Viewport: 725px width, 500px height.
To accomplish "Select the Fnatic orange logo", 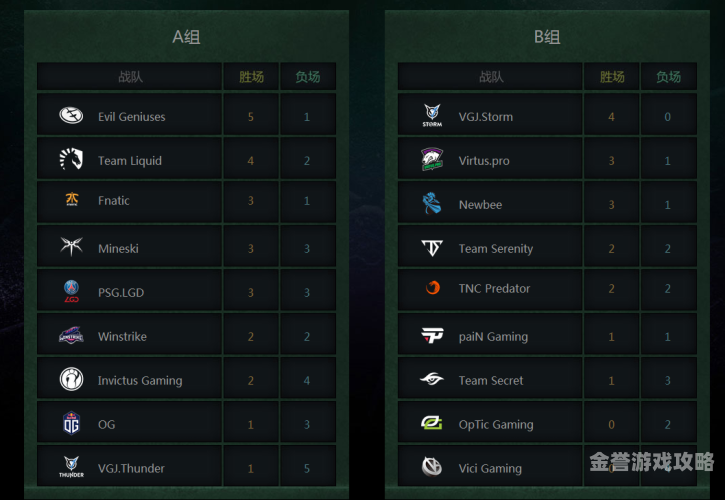I will coord(72,199).
